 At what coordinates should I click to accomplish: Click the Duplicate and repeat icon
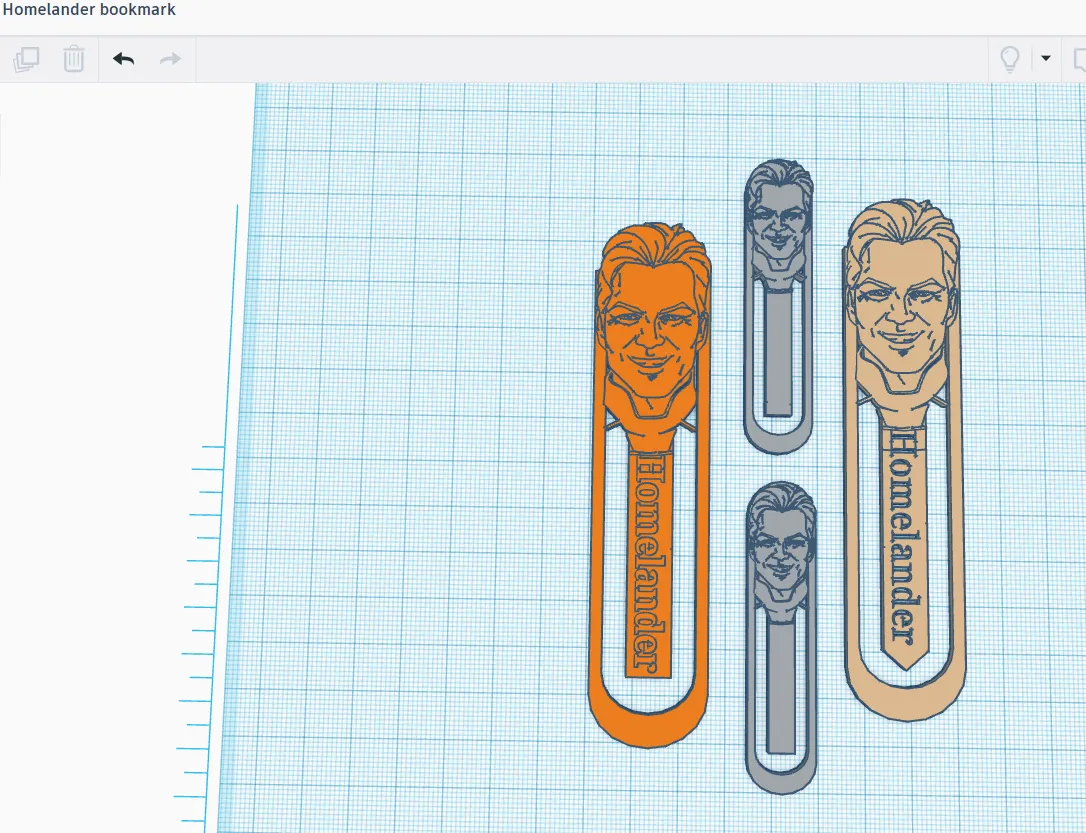pyautogui.click(x=26, y=60)
